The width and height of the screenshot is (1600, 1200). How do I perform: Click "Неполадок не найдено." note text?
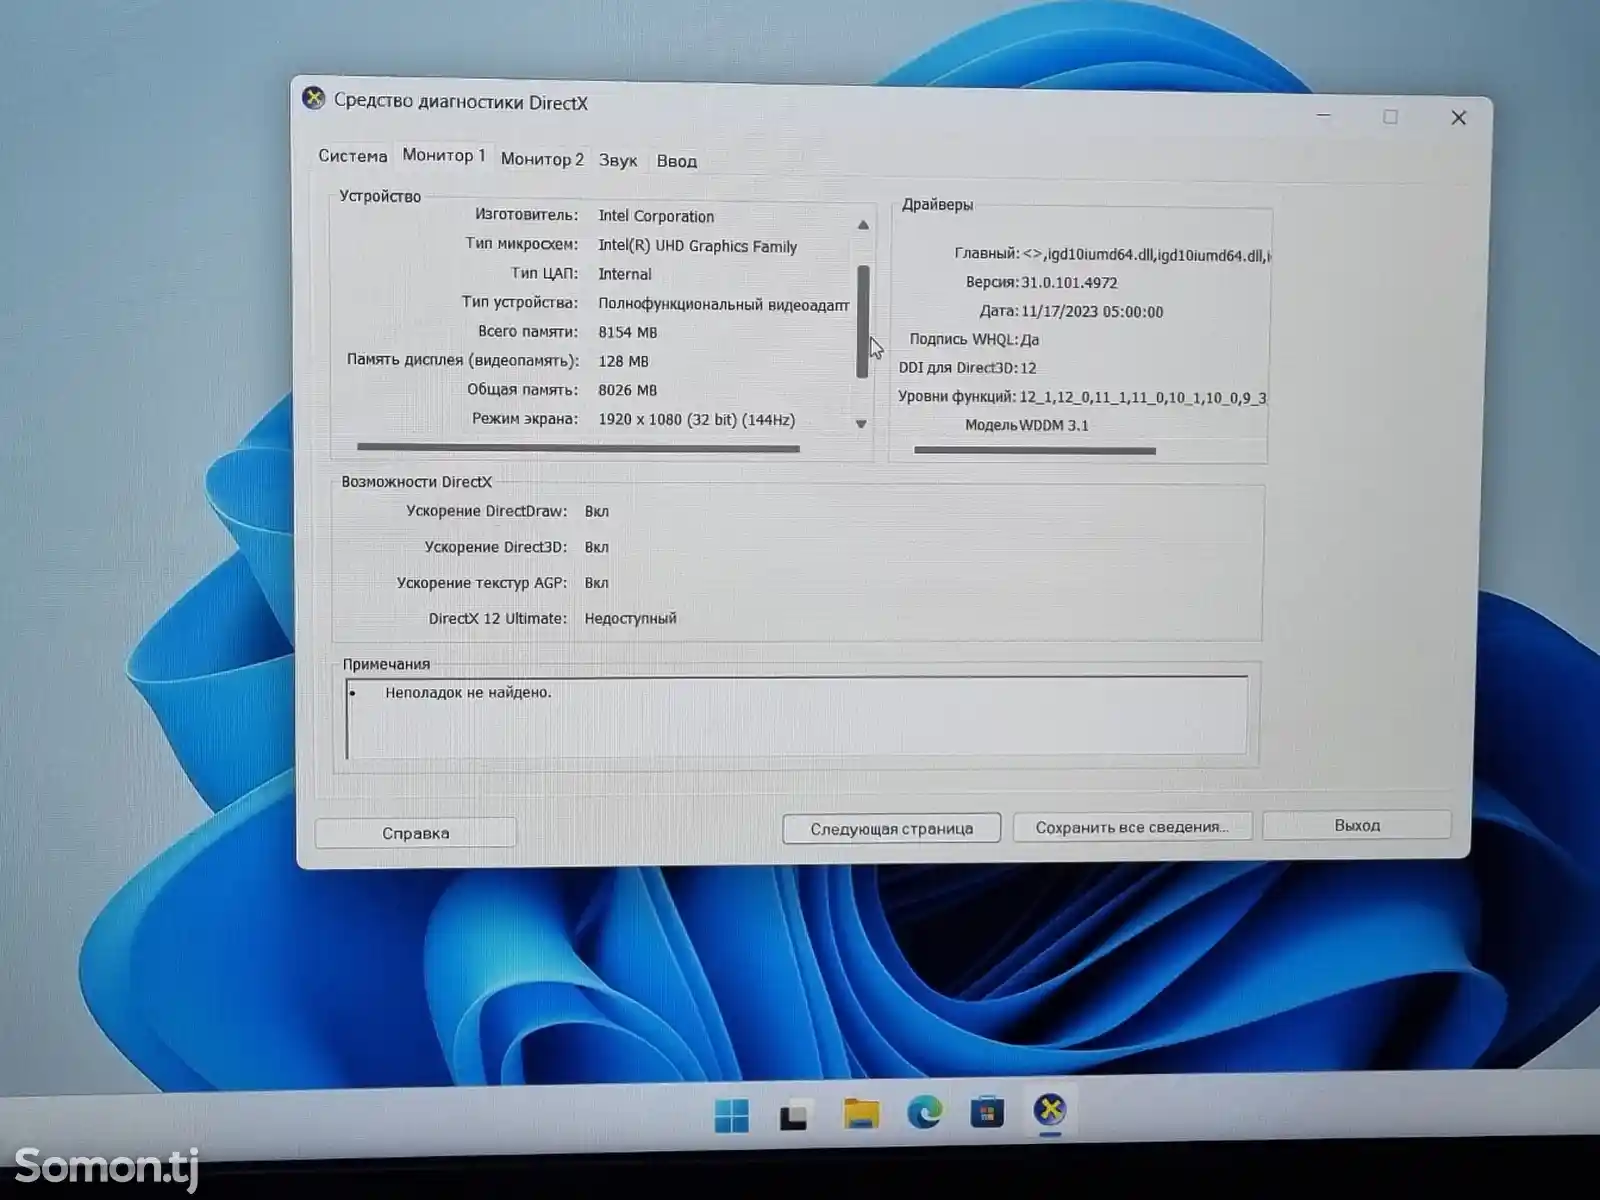(468, 692)
